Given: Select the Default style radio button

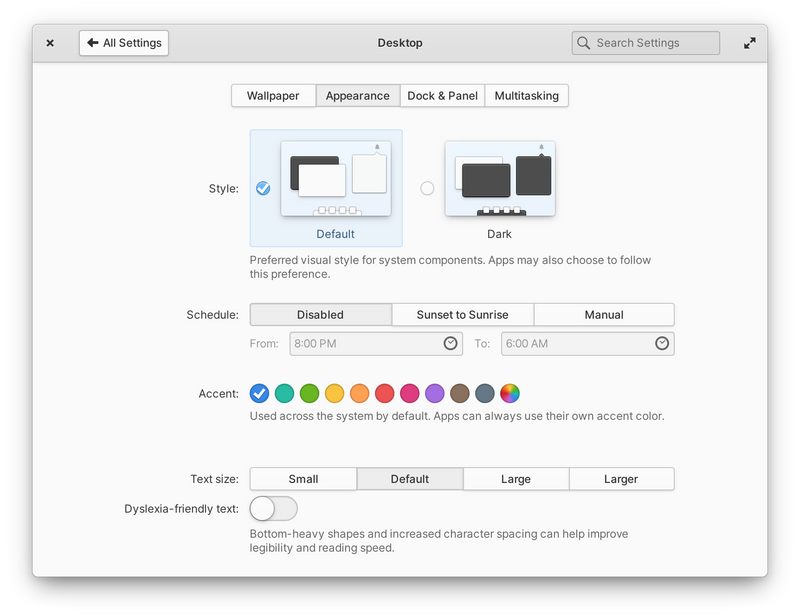Looking at the screenshot, I should (263, 188).
